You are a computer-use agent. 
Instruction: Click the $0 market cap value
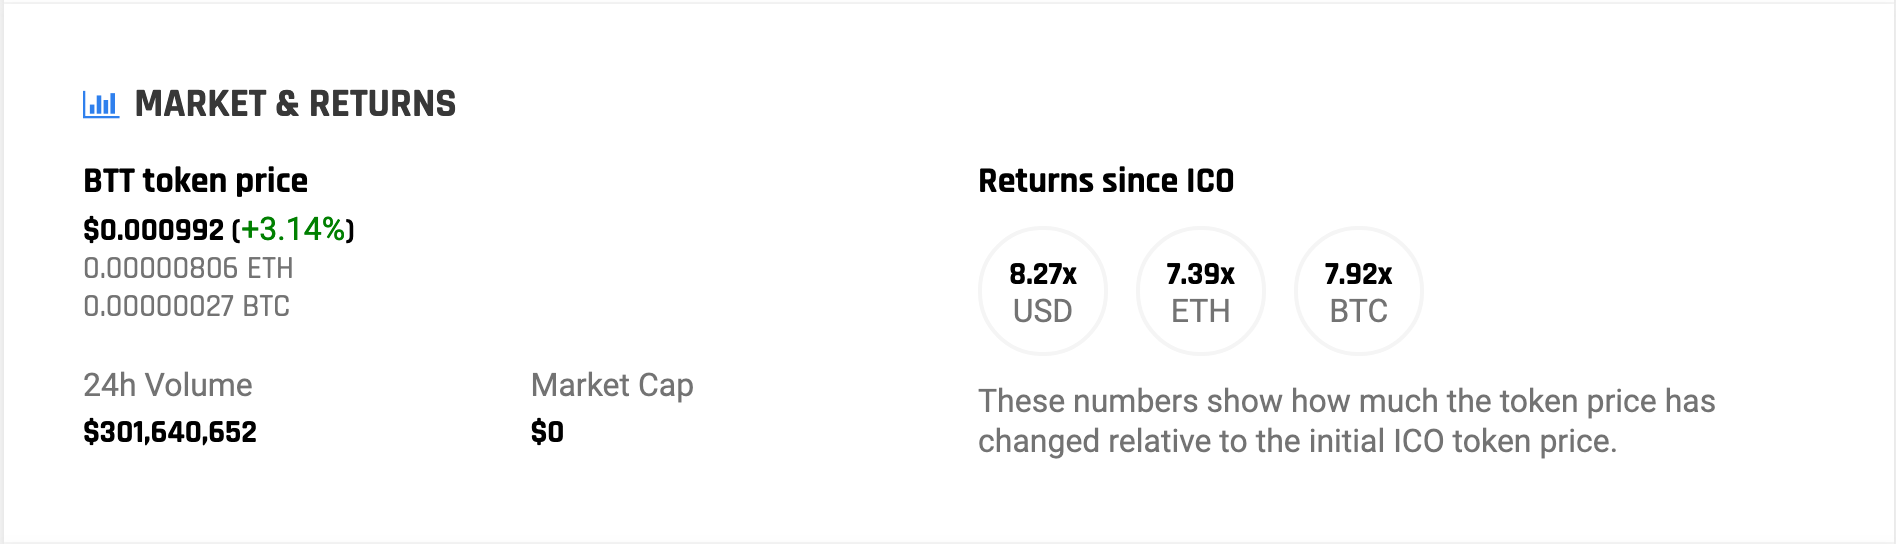pos(547,432)
